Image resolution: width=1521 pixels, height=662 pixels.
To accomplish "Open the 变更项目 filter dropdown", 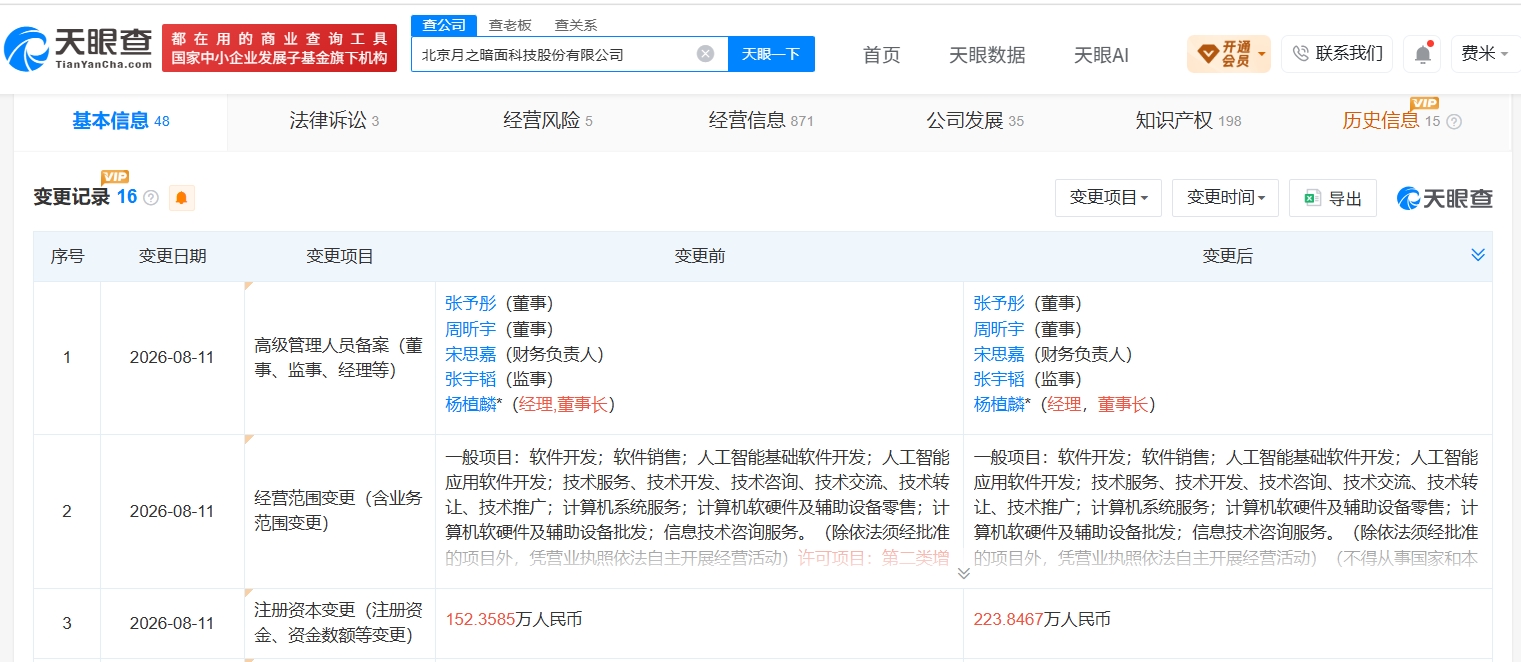I will click(1108, 198).
